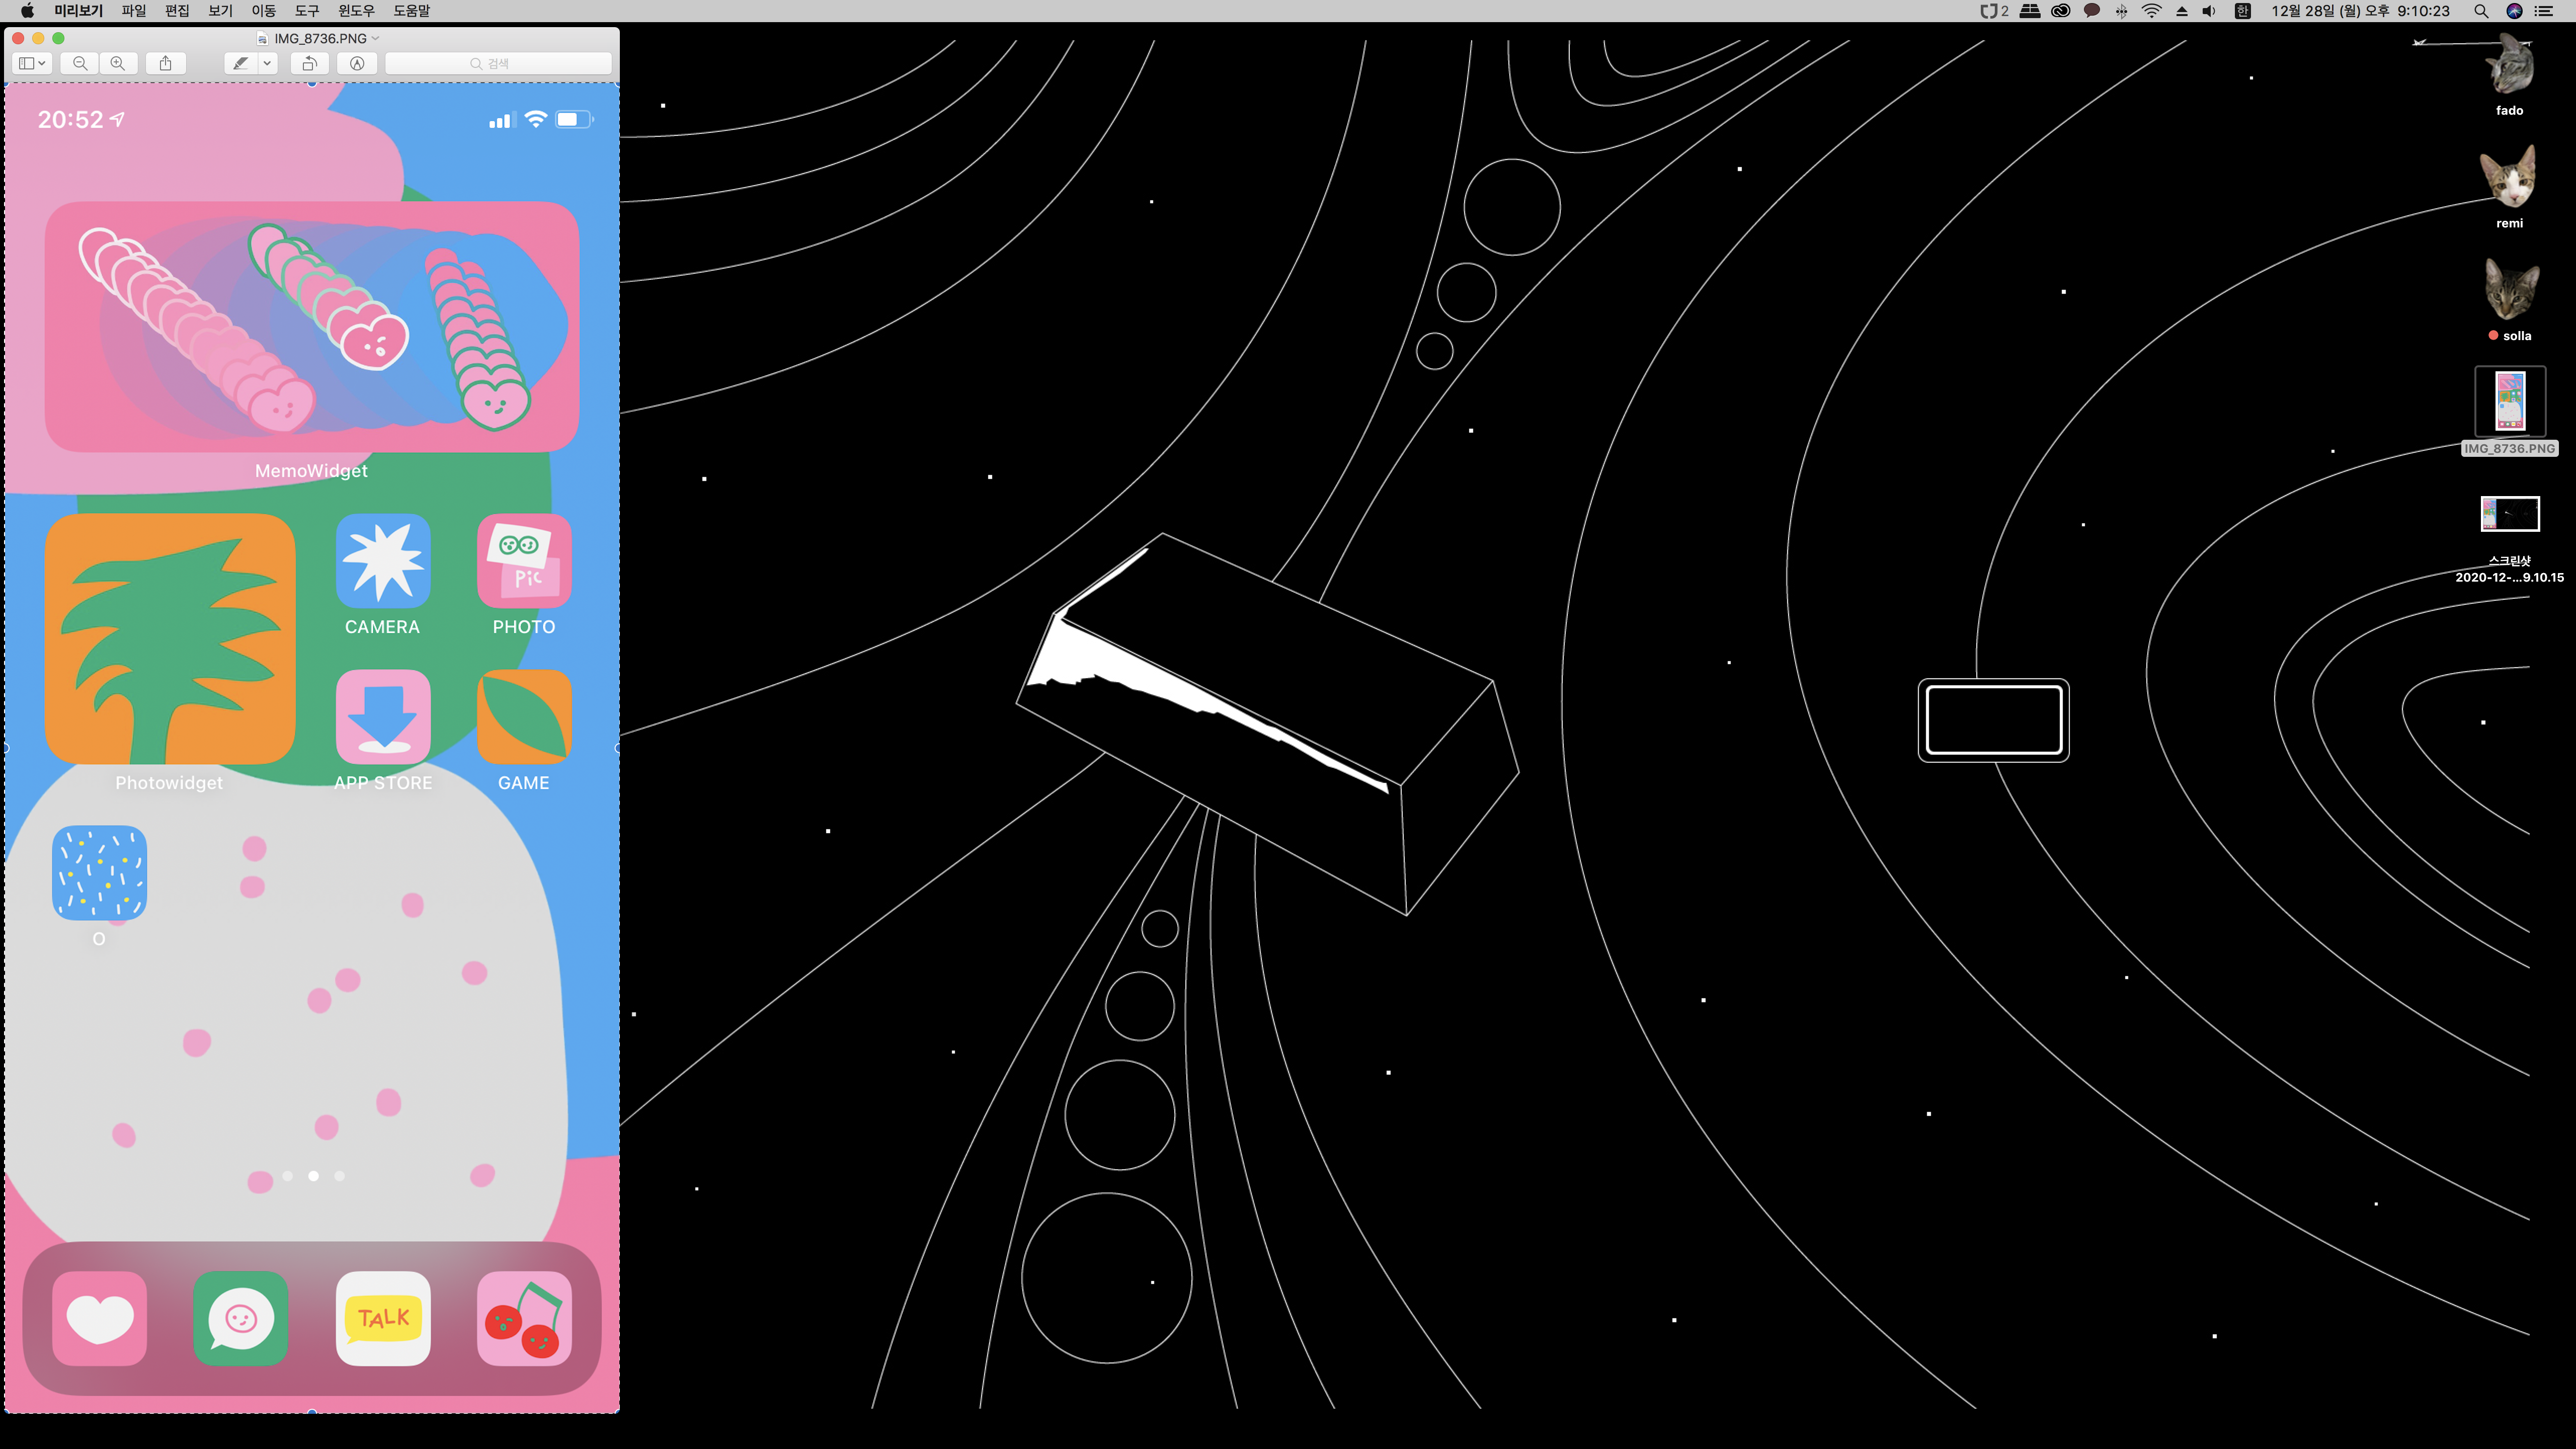Show the markup toolbar button

(x=357, y=63)
